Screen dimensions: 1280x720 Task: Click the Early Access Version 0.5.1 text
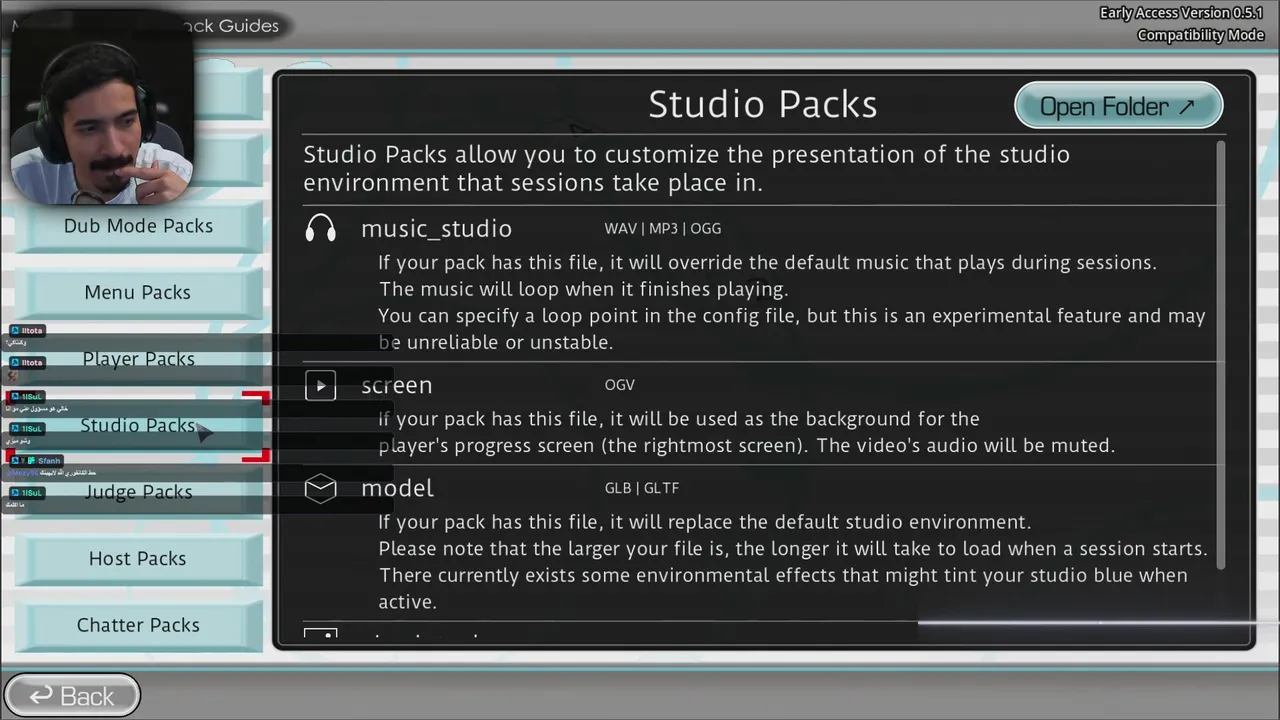1182,13
